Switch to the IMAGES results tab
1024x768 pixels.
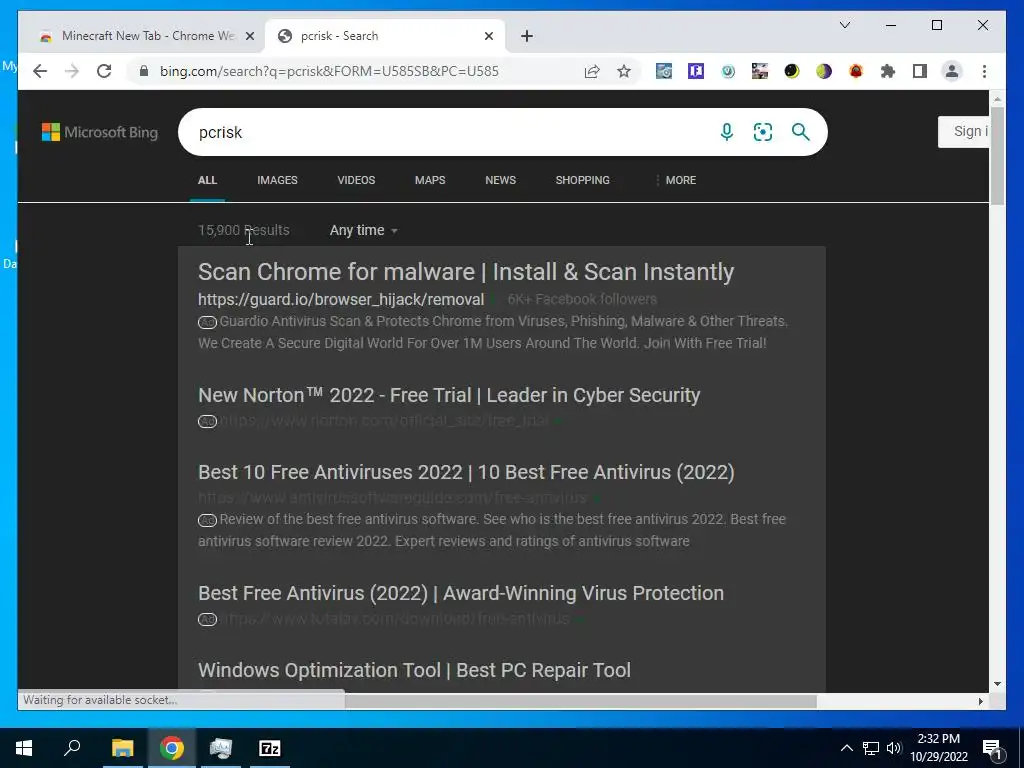coord(277,180)
